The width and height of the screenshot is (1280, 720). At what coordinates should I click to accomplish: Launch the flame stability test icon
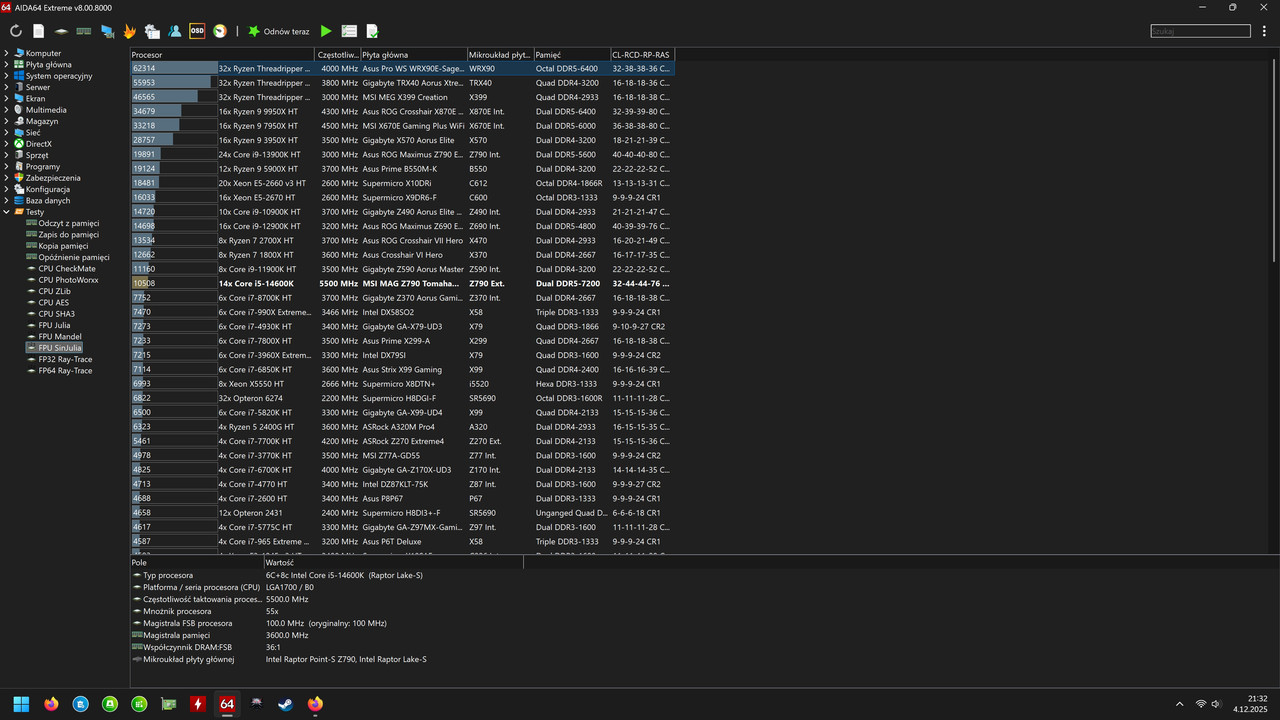(129, 31)
